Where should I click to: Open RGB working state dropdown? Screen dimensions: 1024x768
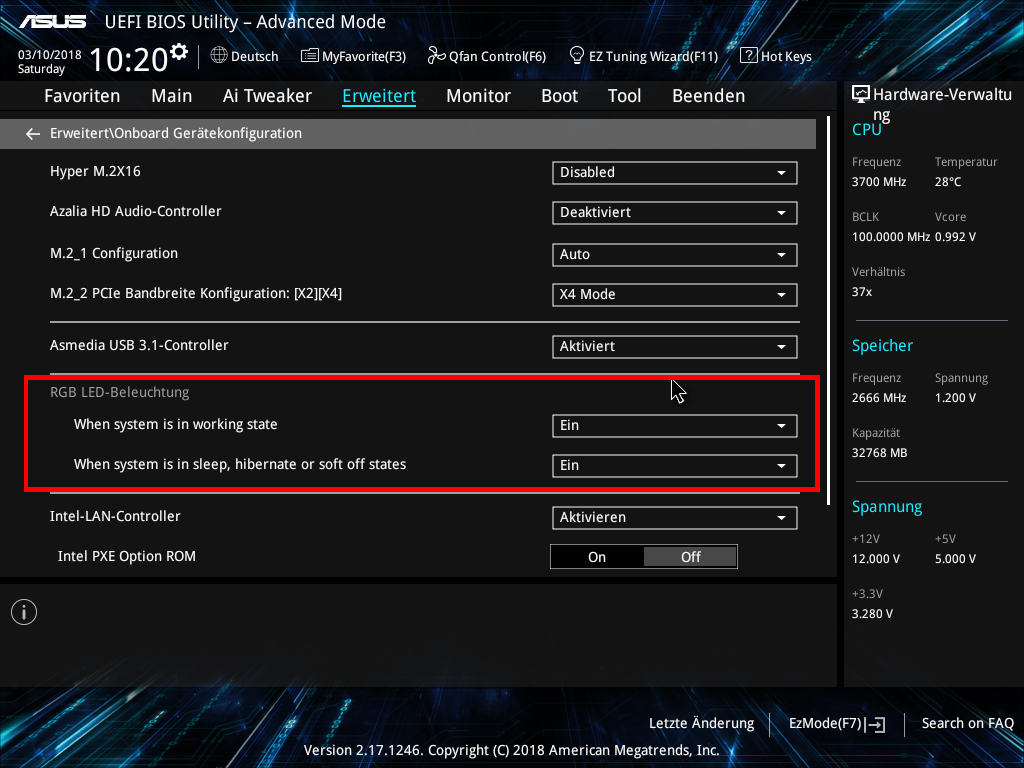coord(675,425)
